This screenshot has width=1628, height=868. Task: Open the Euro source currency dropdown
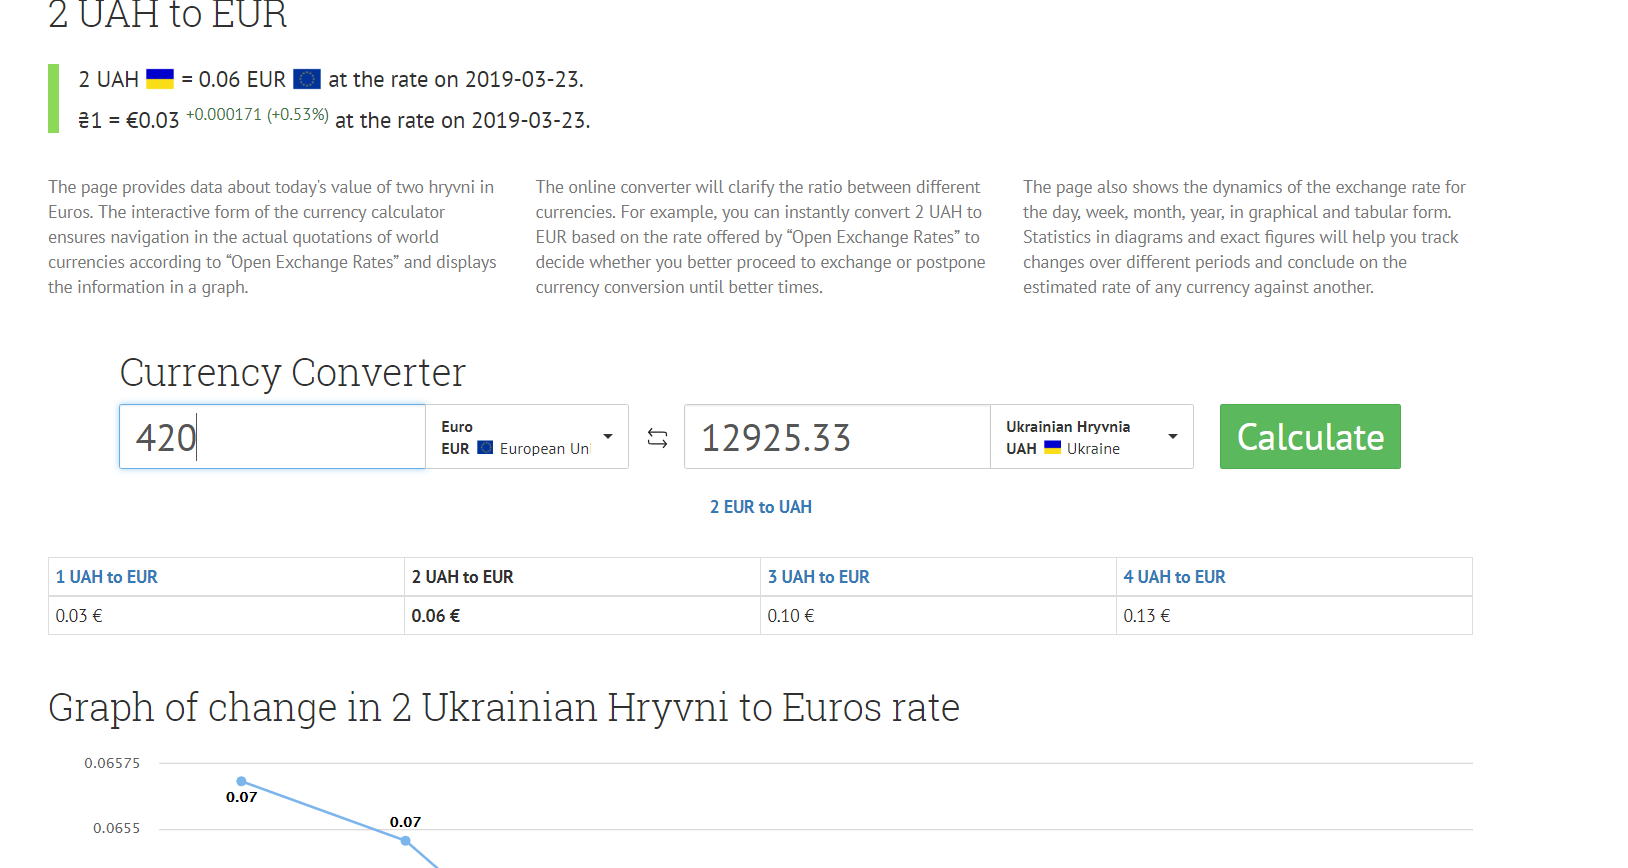pyautogui.click(x=527, y=437)
